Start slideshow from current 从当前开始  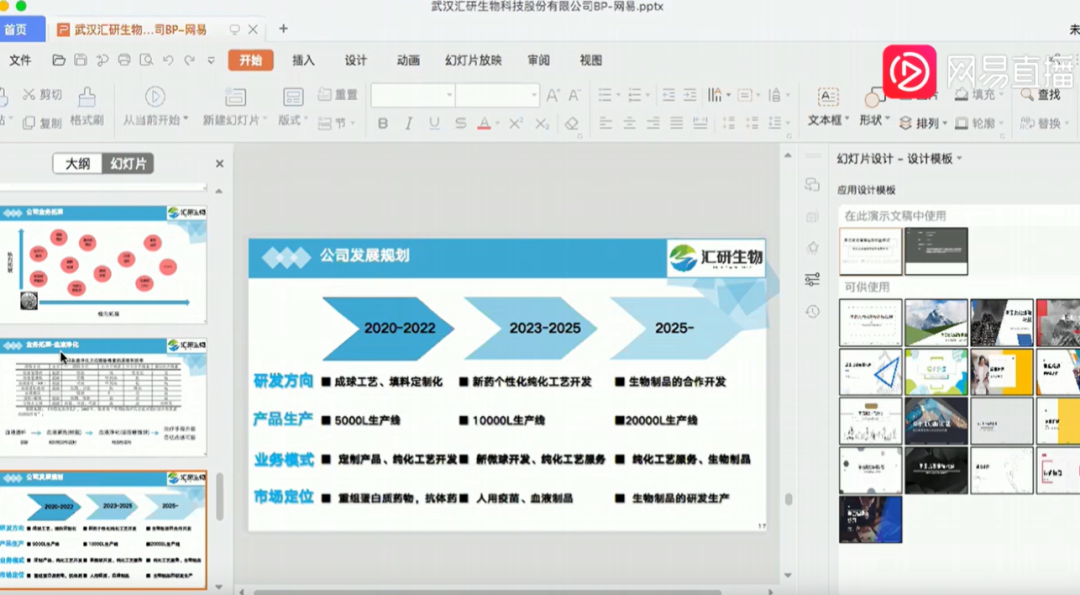point(155,107)
